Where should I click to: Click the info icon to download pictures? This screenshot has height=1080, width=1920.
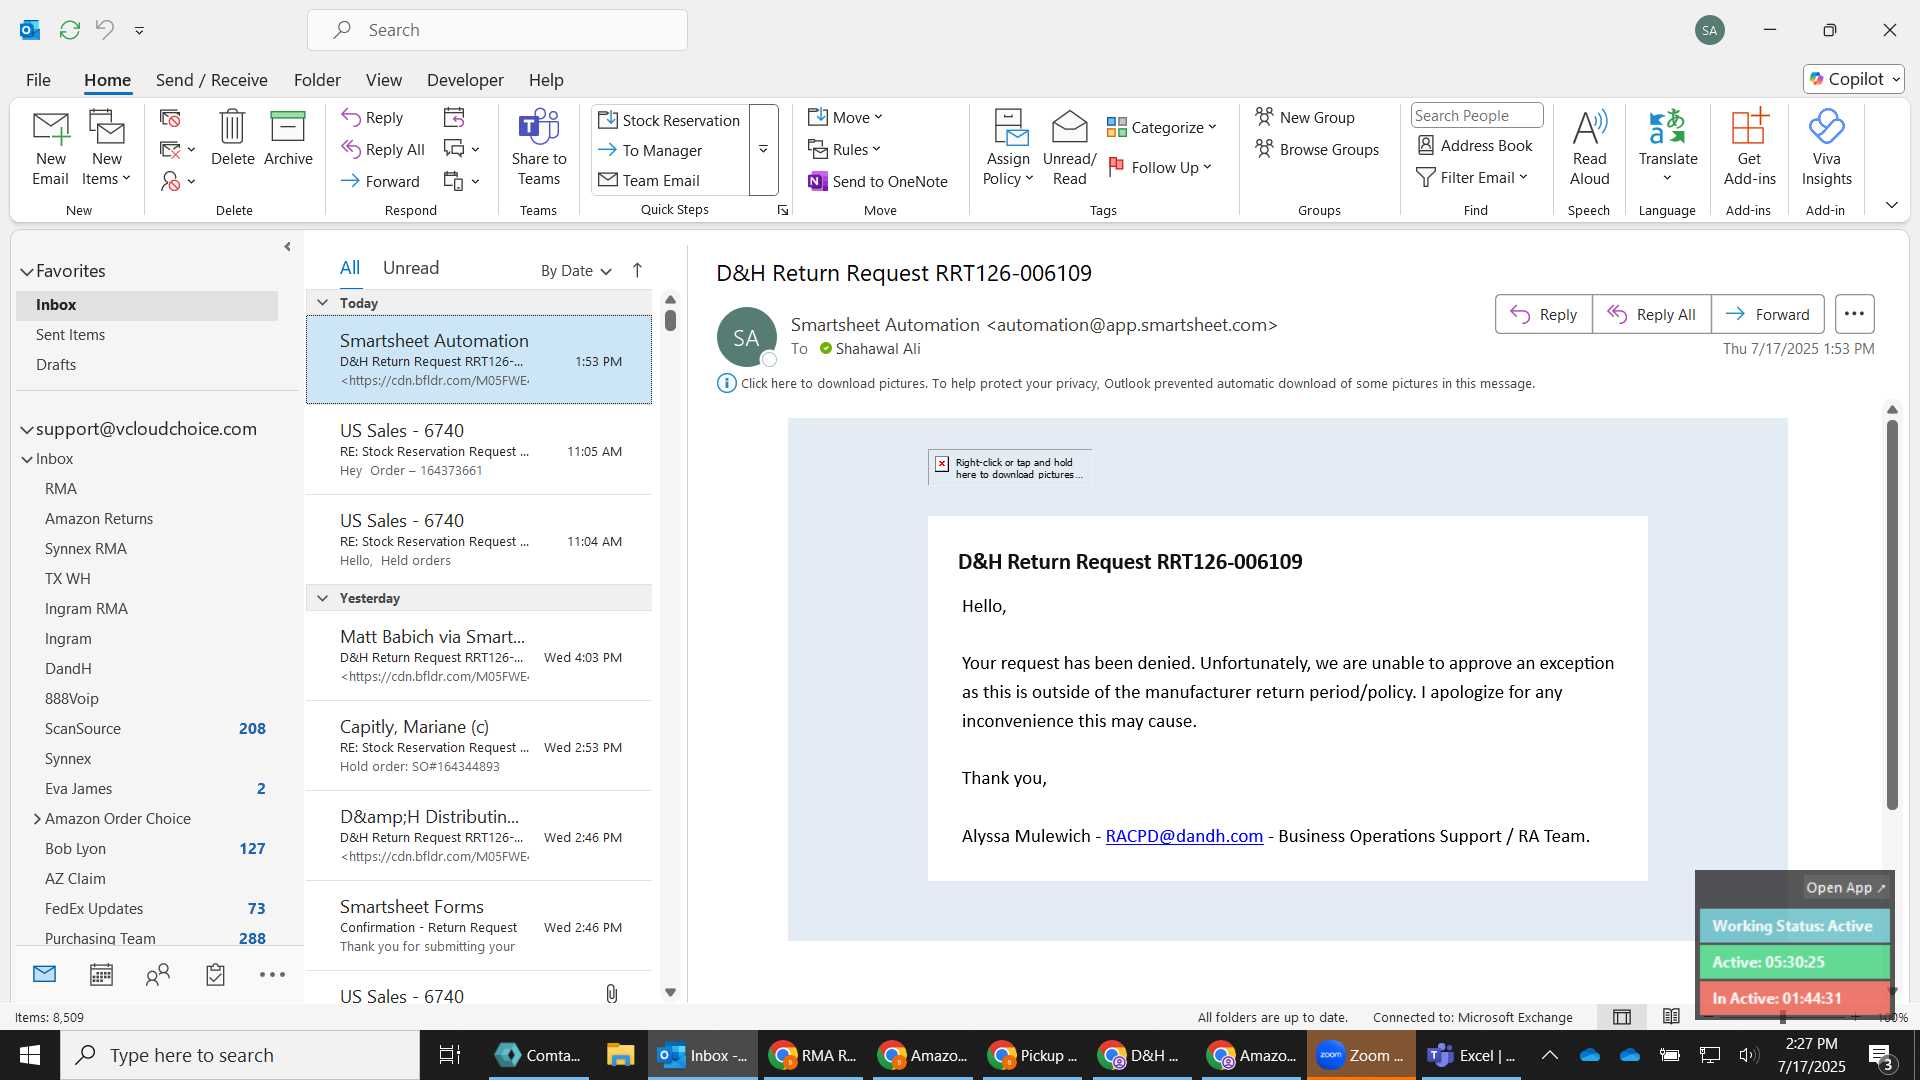click(x=726, y=383)
